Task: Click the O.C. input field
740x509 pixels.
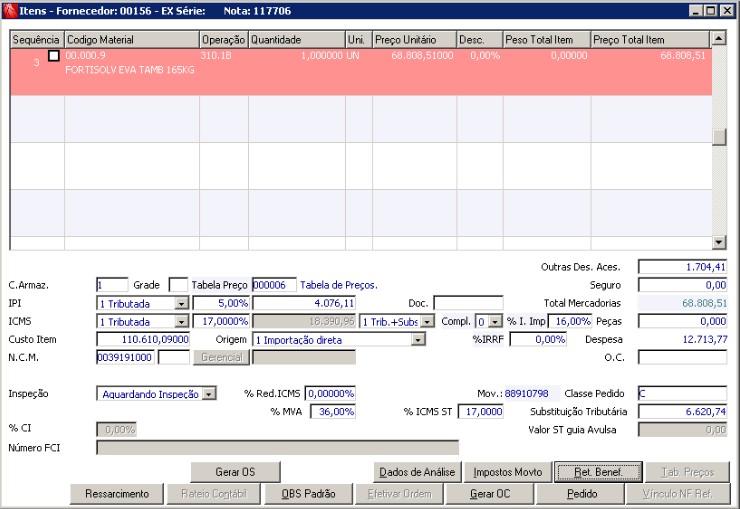Action: pos(682,357)
